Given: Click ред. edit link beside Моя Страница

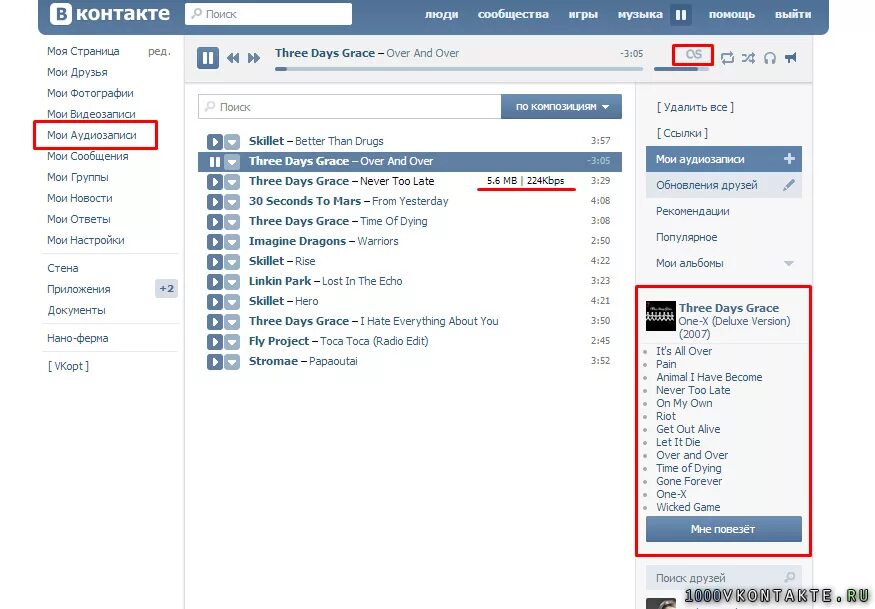Looking at the screenshot, I should [x=159, y=51].
